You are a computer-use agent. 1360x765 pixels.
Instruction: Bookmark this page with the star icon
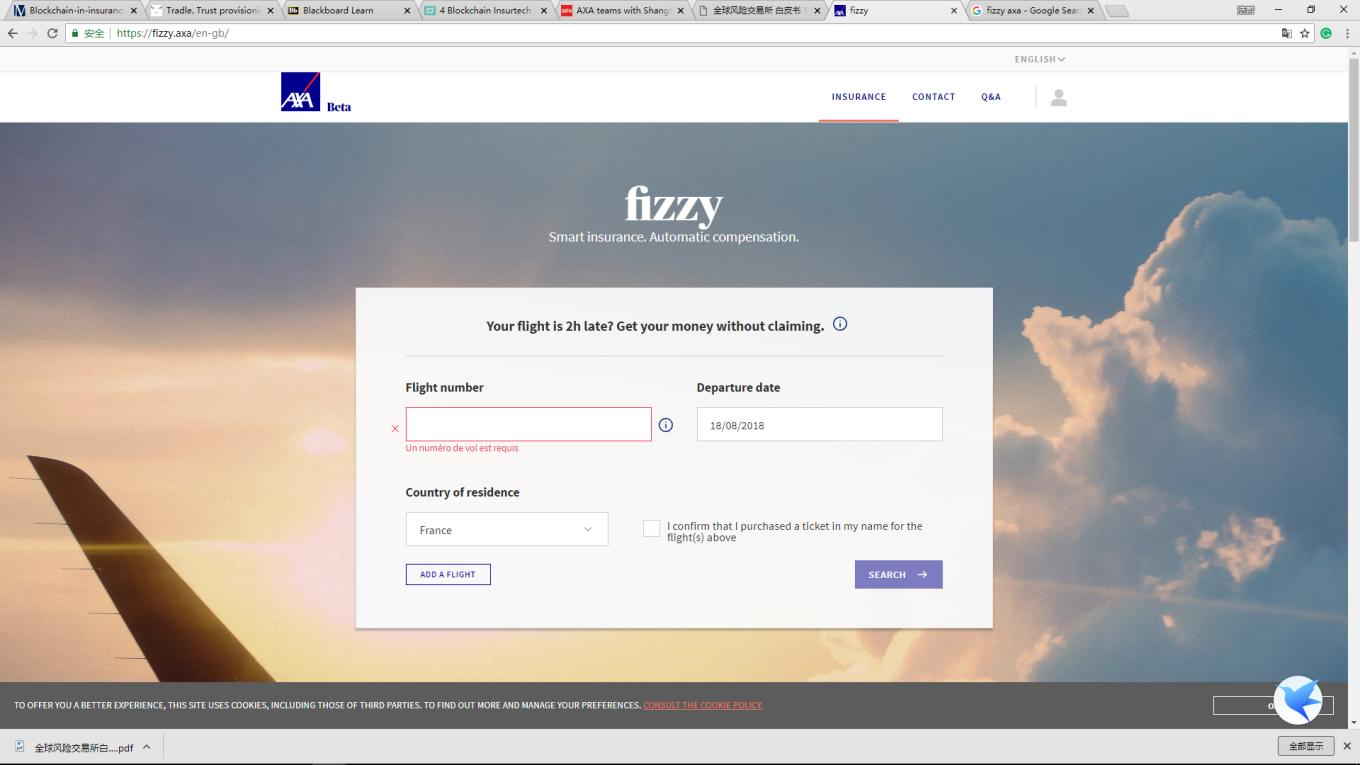coord(1305,33)
